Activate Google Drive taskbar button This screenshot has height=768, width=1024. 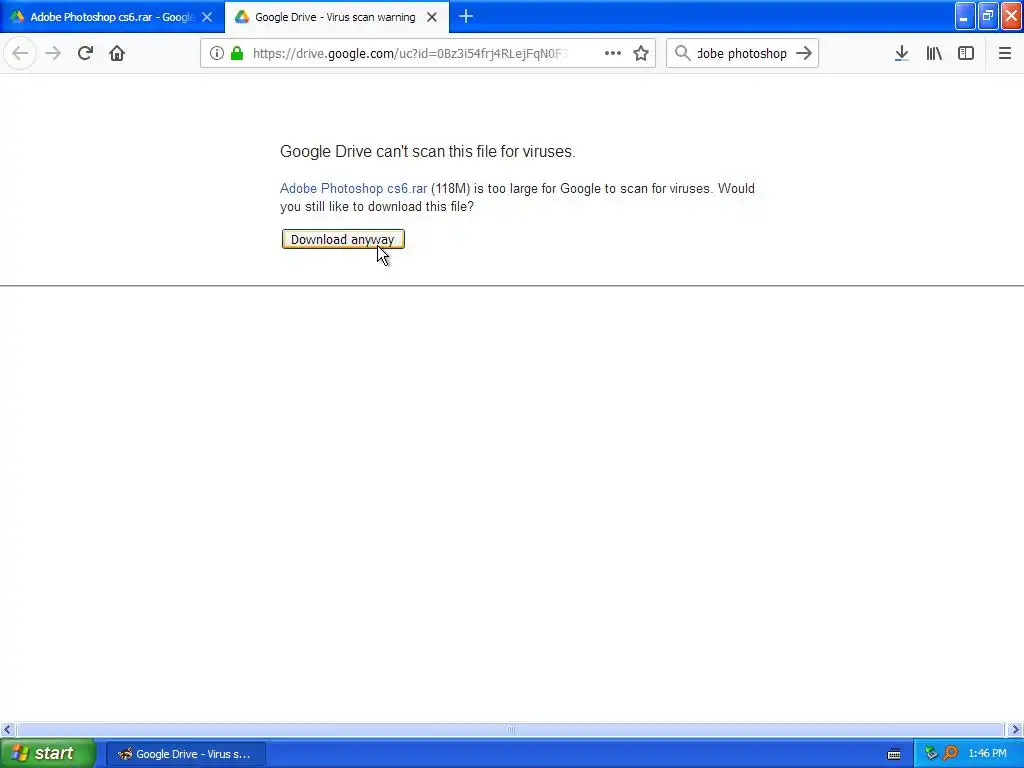click(x=185, y=754)
